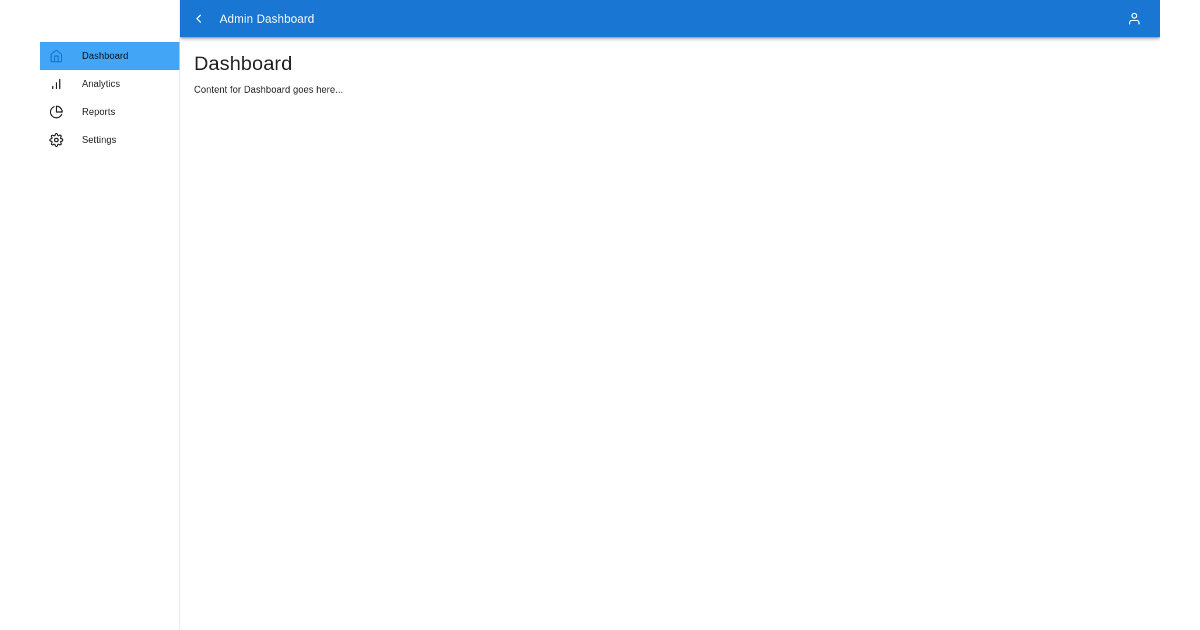Click the Dashboard page heading

click(x=243, y=63)
